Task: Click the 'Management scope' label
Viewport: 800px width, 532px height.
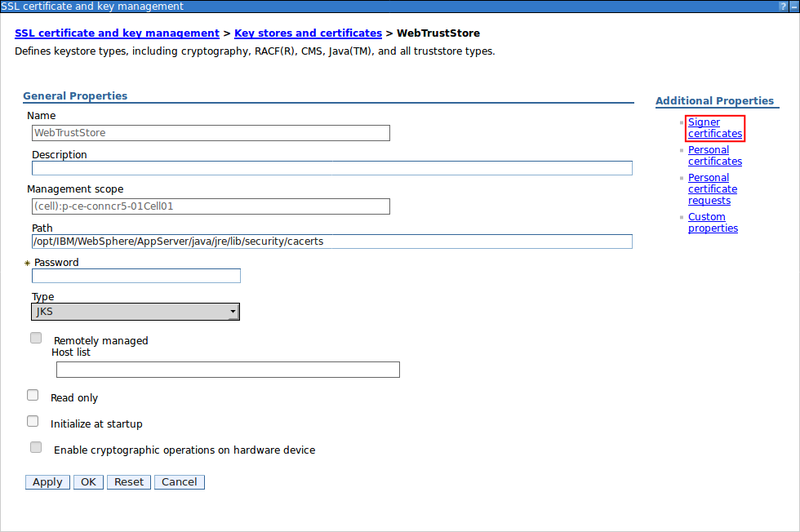Action: [75, 189]
